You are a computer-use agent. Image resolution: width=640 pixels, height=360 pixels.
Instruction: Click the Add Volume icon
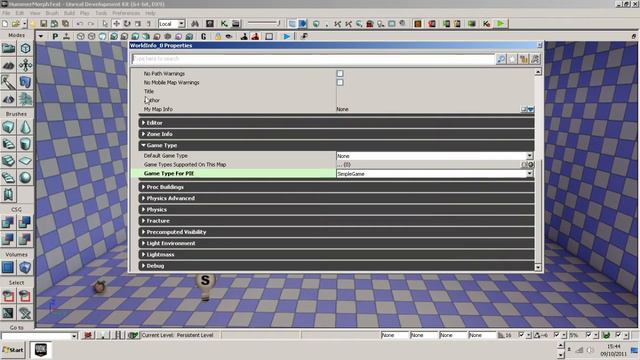25,267
